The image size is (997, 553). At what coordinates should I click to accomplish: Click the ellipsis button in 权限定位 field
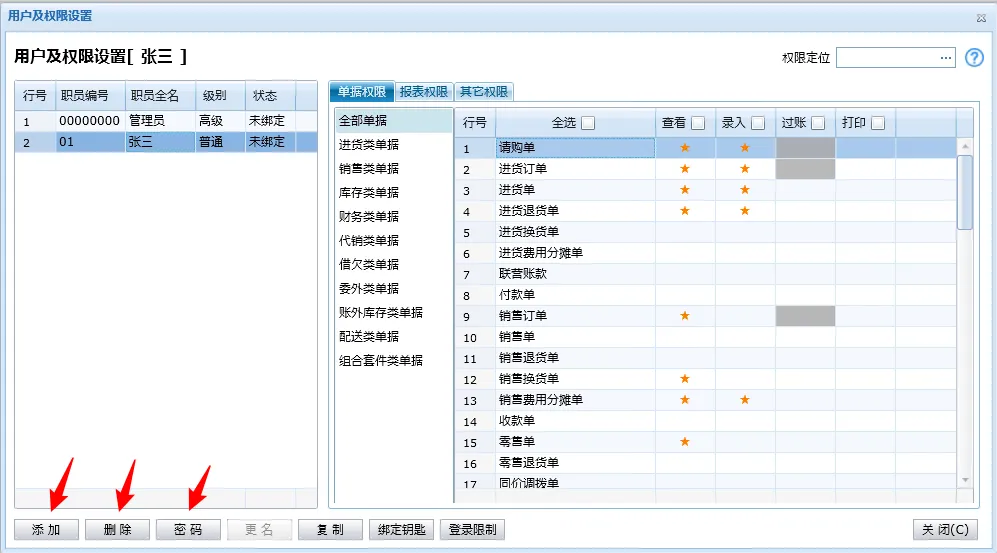pyautogui.click(x=946, y=58)
